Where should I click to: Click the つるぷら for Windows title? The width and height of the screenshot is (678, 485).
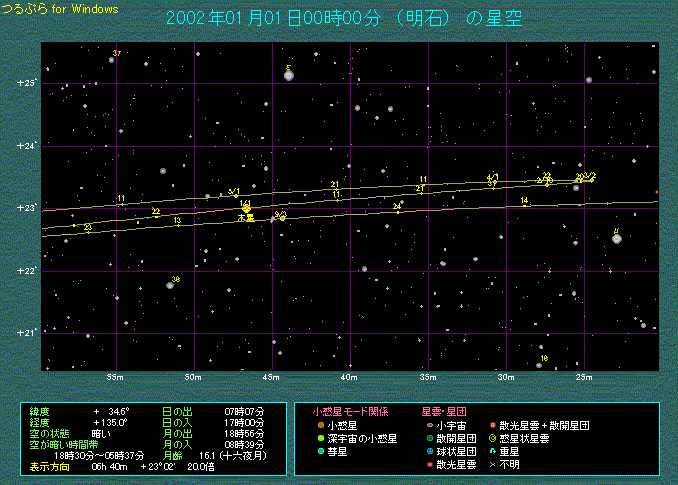click(59, 9)
